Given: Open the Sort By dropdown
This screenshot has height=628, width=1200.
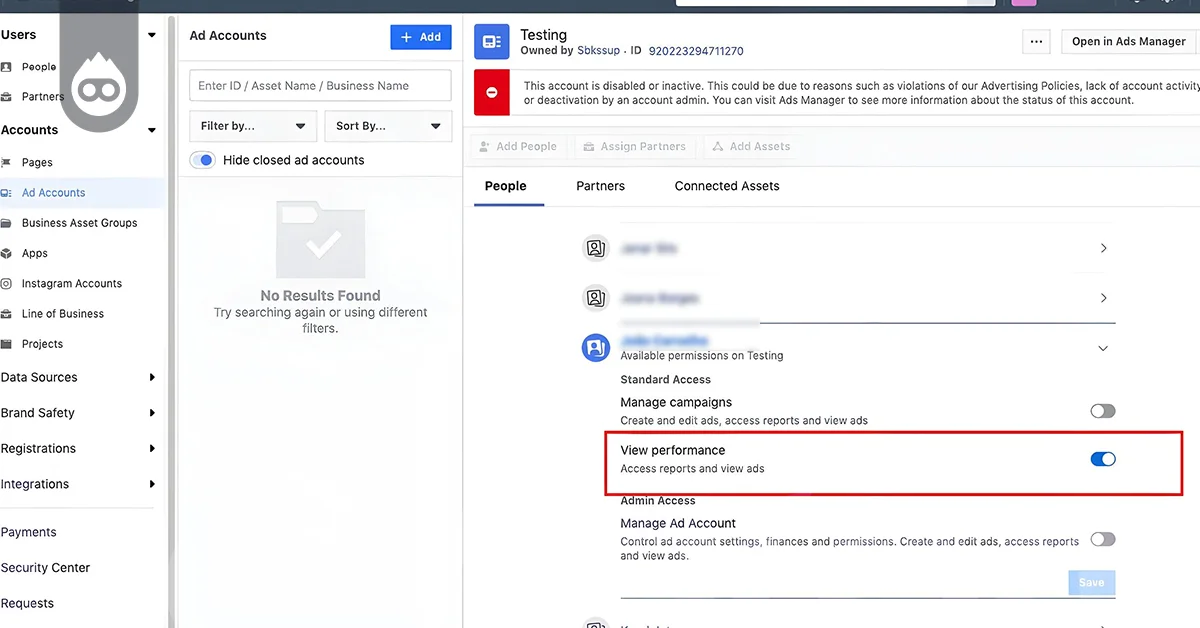Looking at the screenshot, I should coord(388,125).
